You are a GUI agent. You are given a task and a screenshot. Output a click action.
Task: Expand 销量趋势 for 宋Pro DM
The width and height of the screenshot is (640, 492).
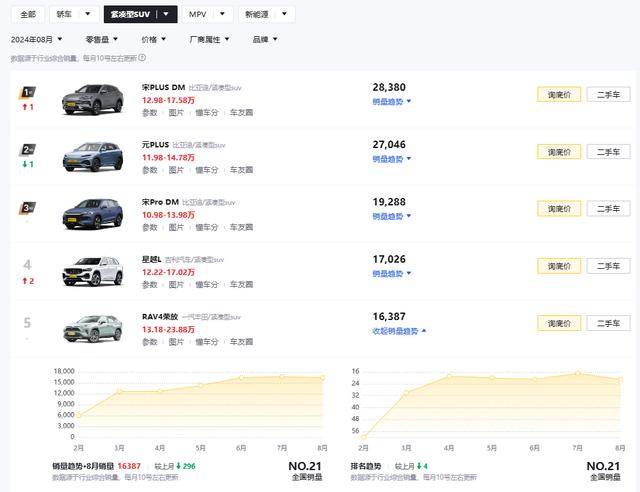[391, 216]
